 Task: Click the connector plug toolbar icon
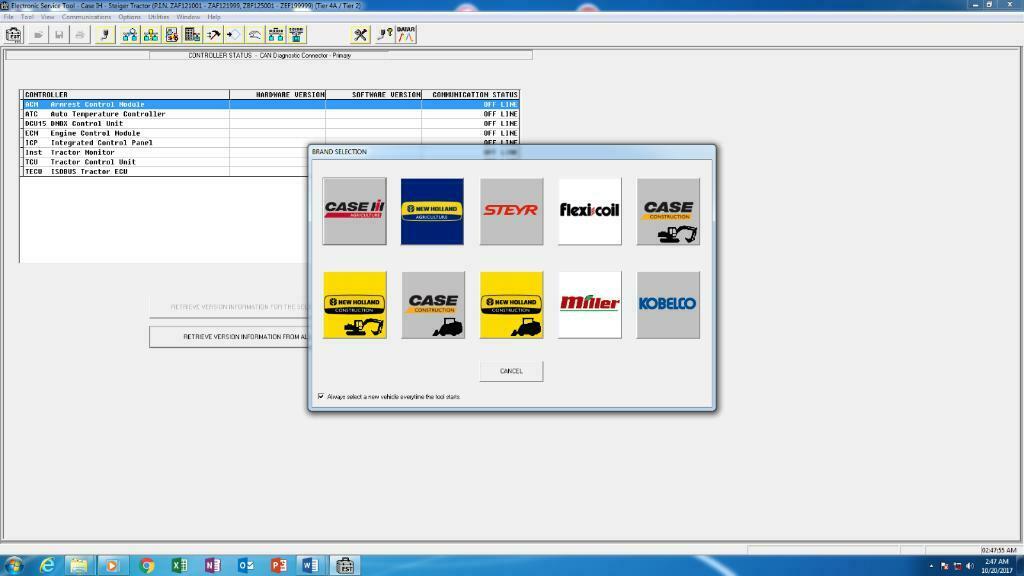(105, 35)
